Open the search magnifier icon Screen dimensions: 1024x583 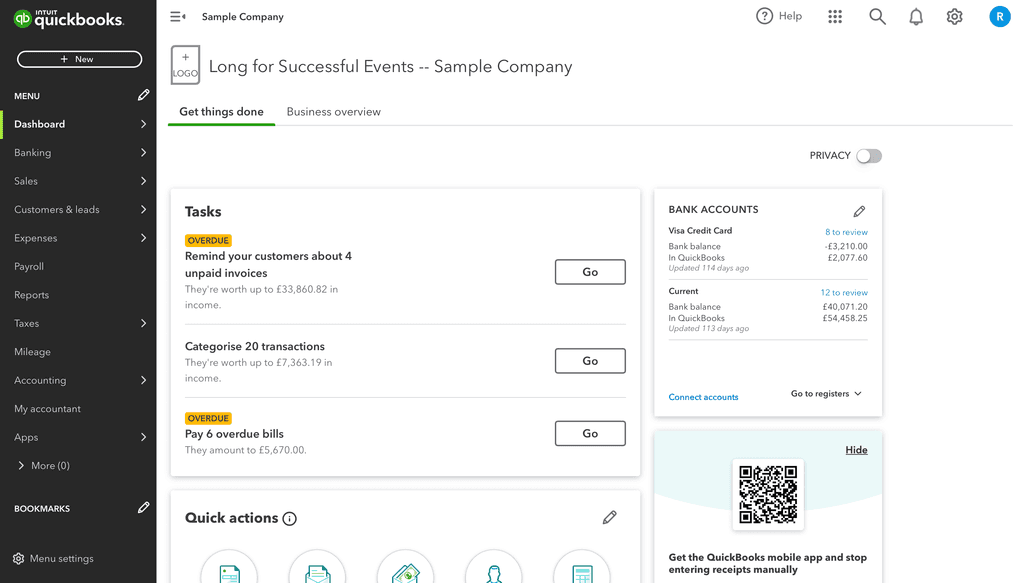[x=877, y=16]
